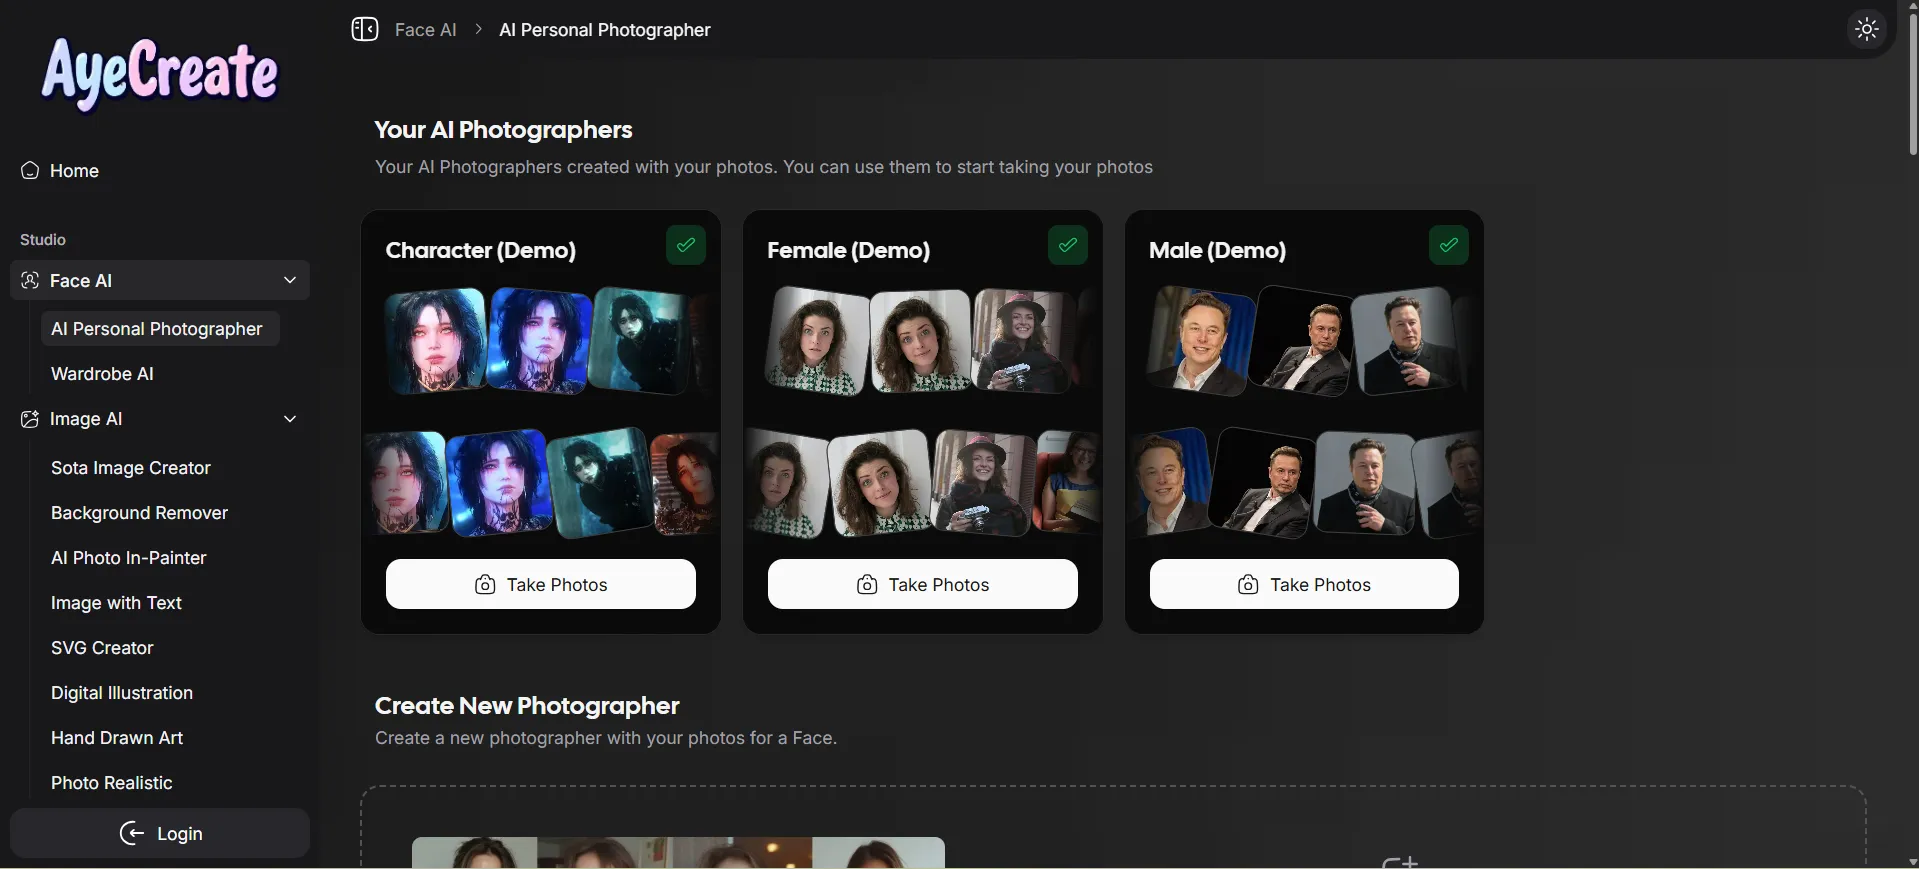The width and height of the screenshot is (1919, 869).
Task: Click the page vertical scrollbar thumb
Action: (1912, 85)
